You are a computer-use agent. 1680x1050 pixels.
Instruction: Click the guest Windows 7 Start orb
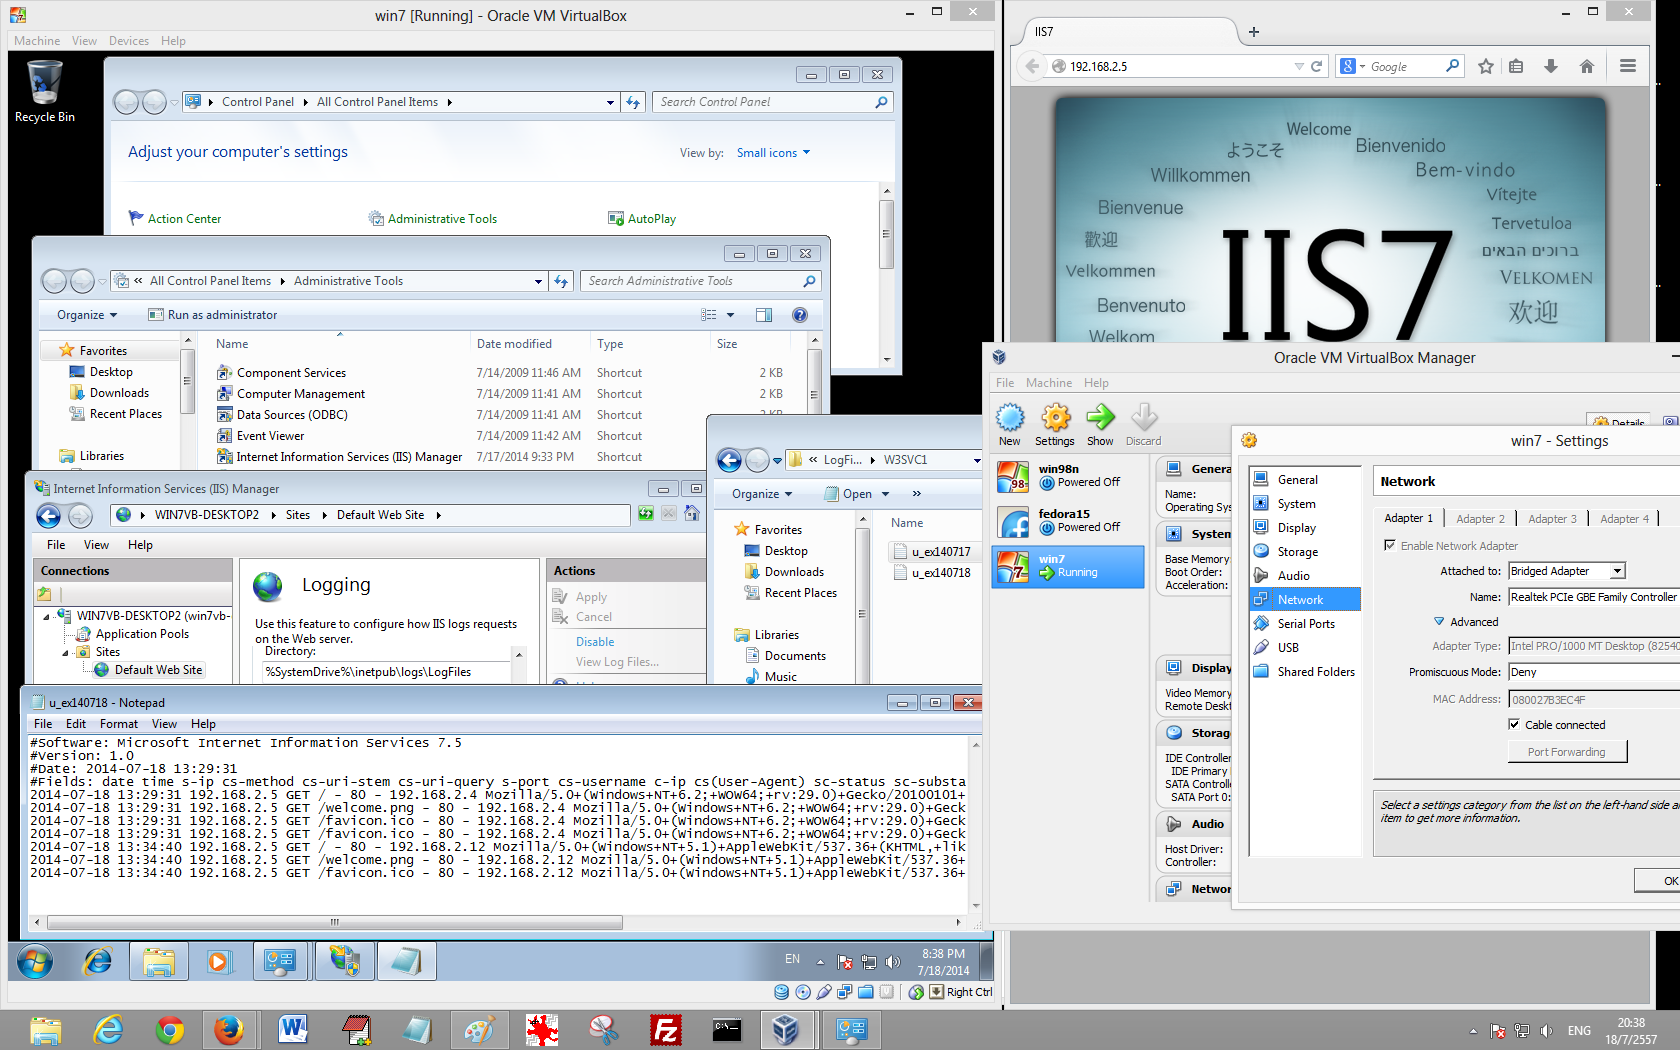click(x=35, y=962)
